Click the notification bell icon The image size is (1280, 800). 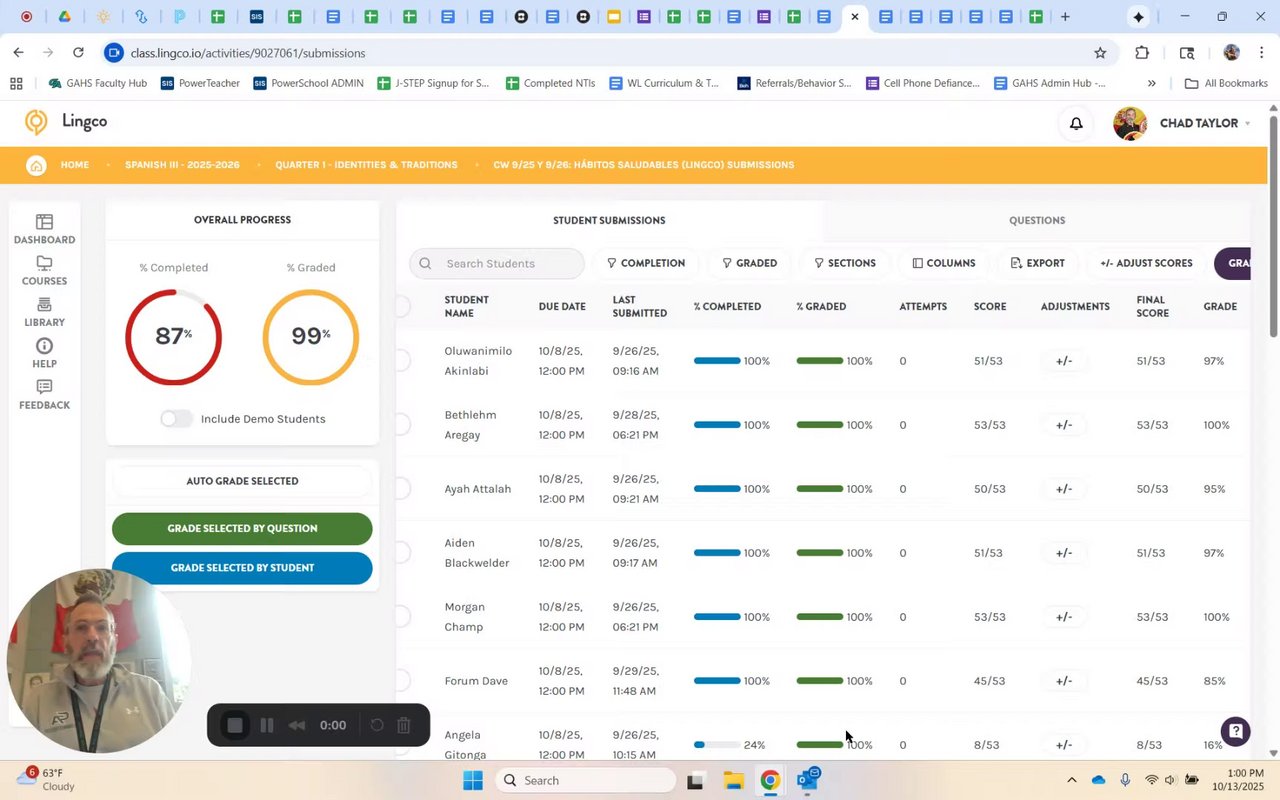pos(1076,123)
